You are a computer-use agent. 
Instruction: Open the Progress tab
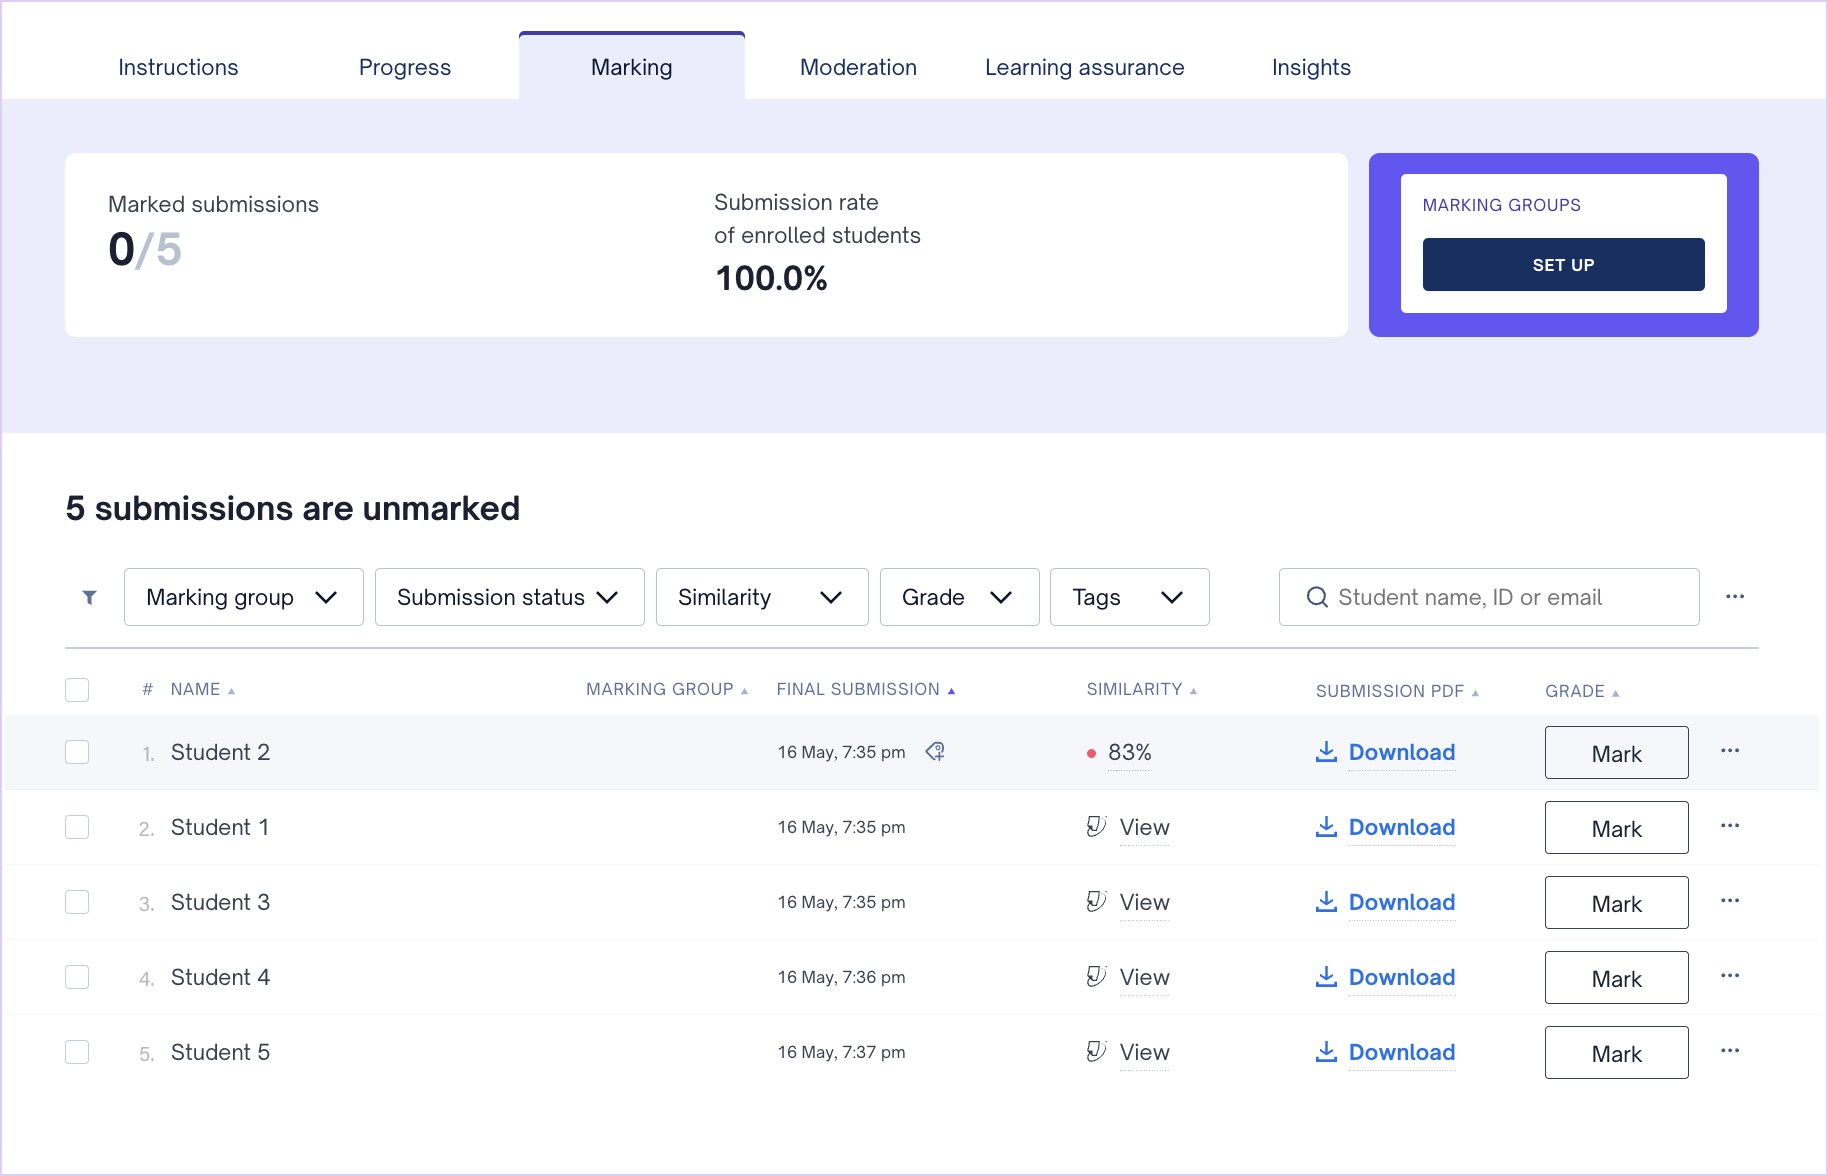(x=405, y=67)
